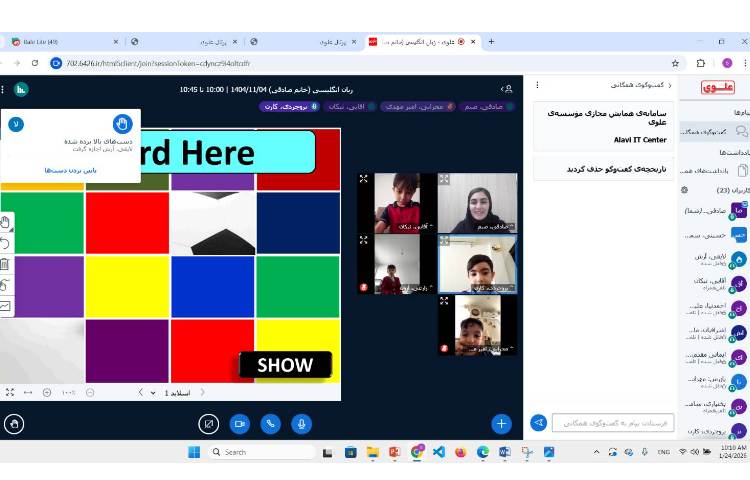Click the zoom in plus icon

47,393
